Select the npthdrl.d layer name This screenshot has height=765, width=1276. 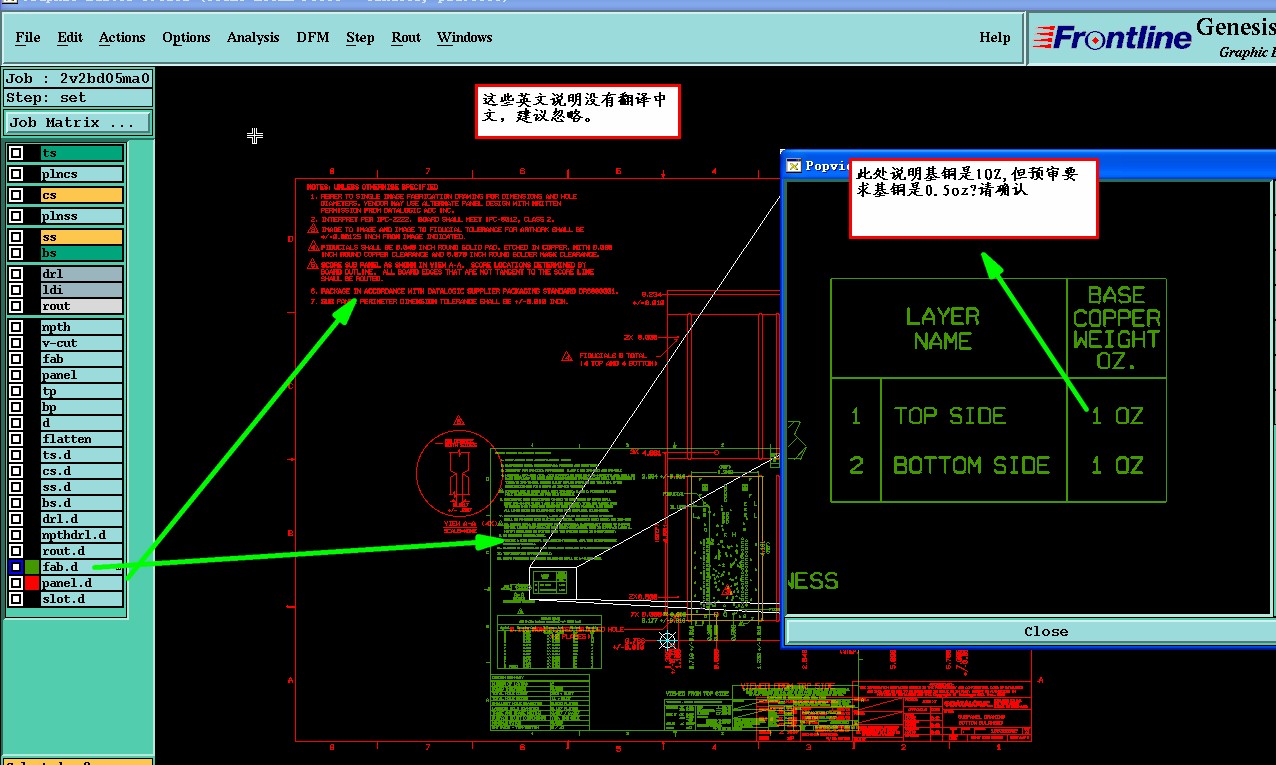[82, 535]
